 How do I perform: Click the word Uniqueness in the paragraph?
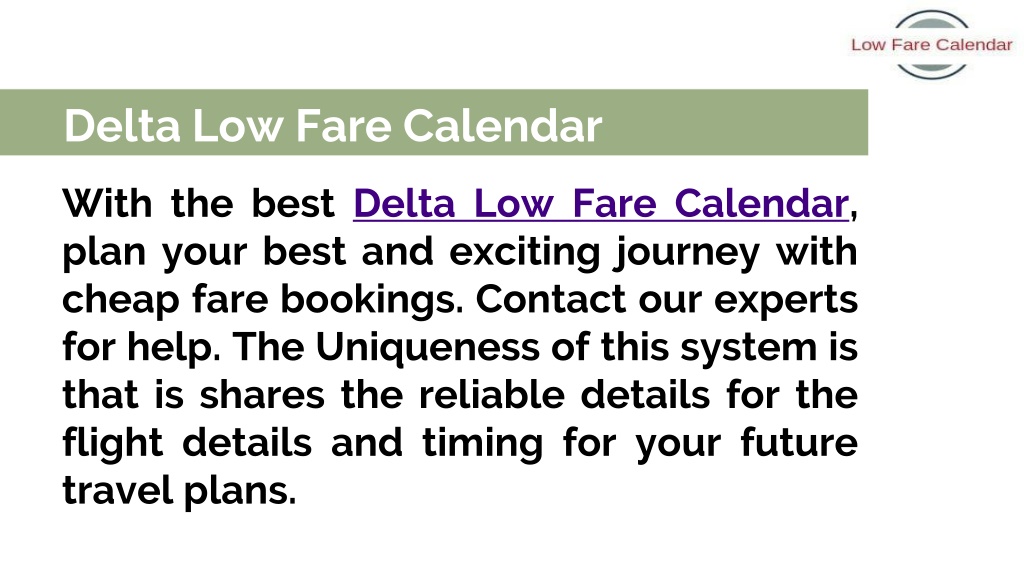click(x=428, y=347)
